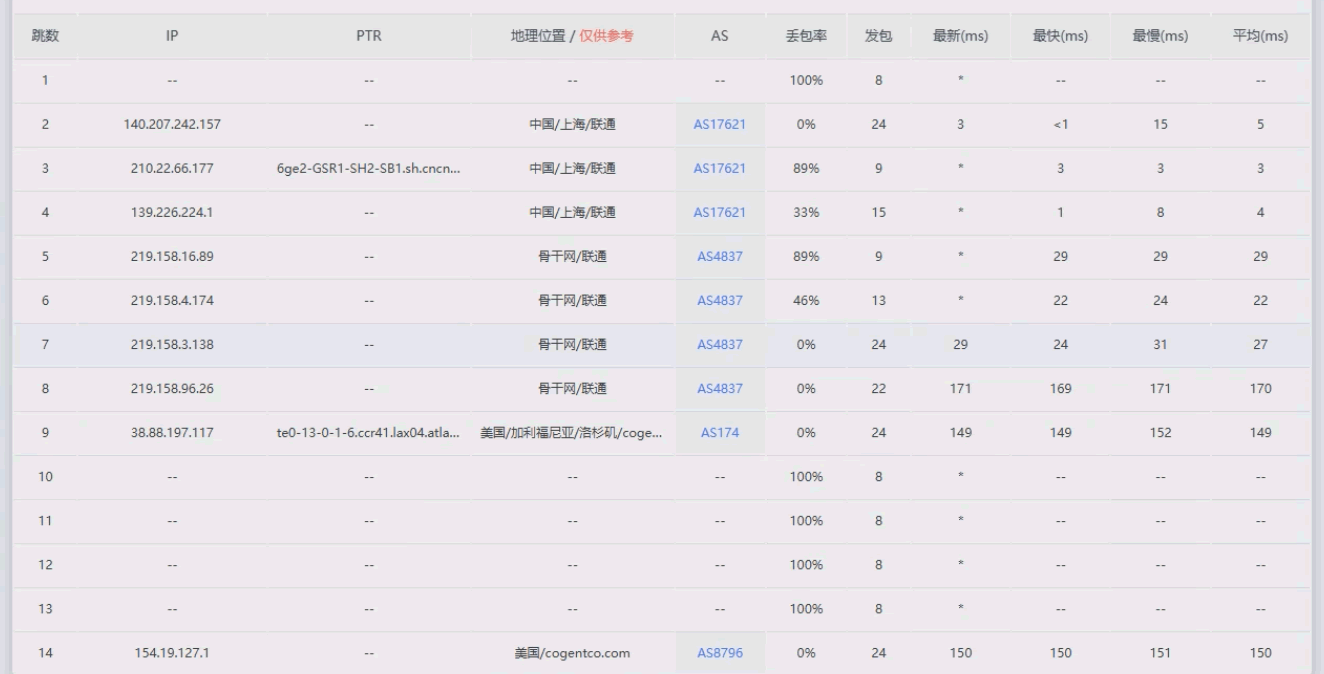Open the AS17621 link for hop 2
This screenshot has height=674, width=1324.
[x=719, y=125]
